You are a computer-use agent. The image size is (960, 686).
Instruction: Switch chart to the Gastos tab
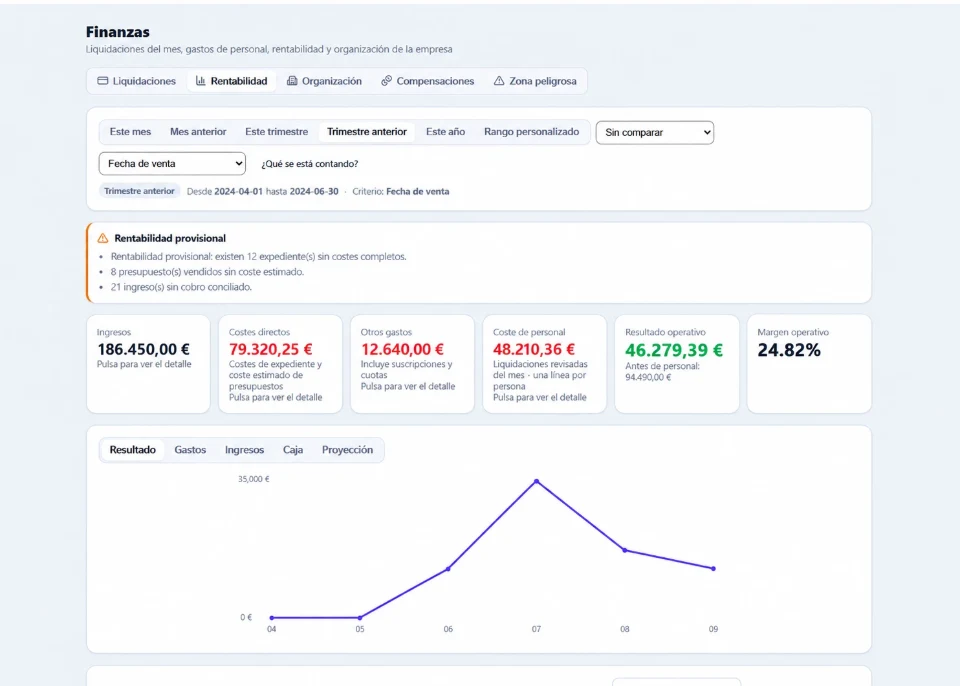click(x=190, y=450)
